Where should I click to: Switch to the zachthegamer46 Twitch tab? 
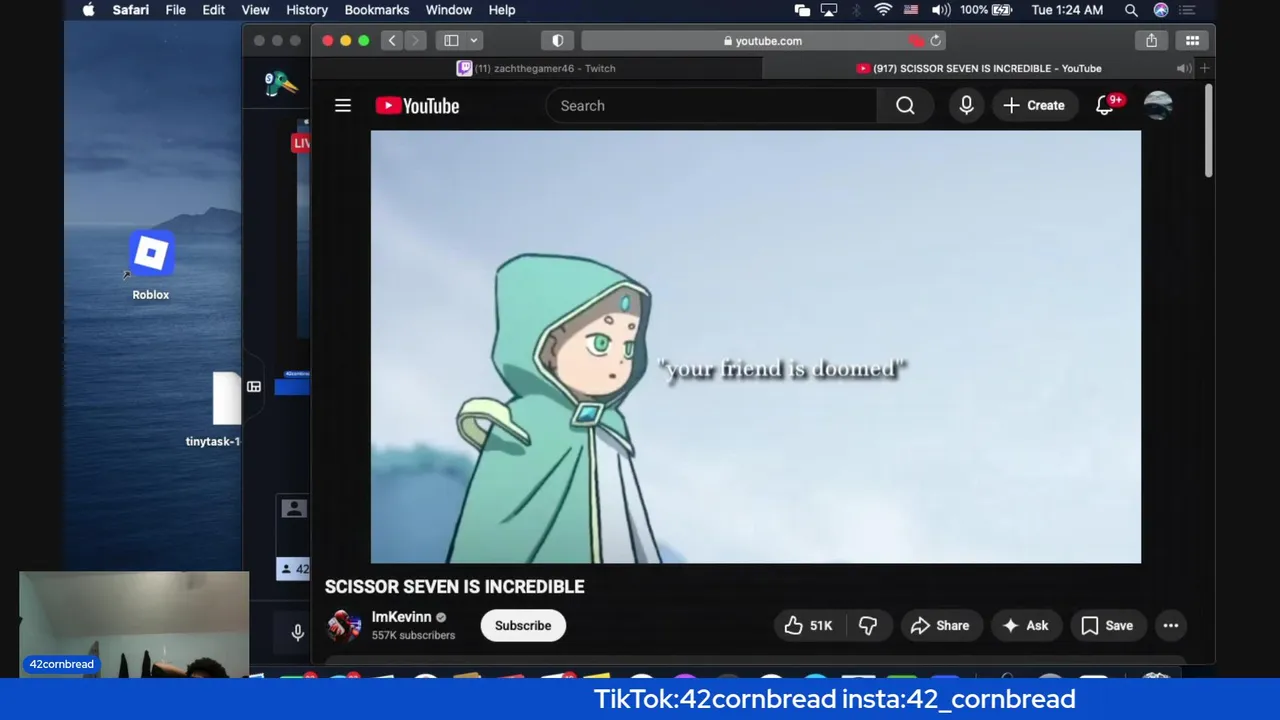(536, 68)
